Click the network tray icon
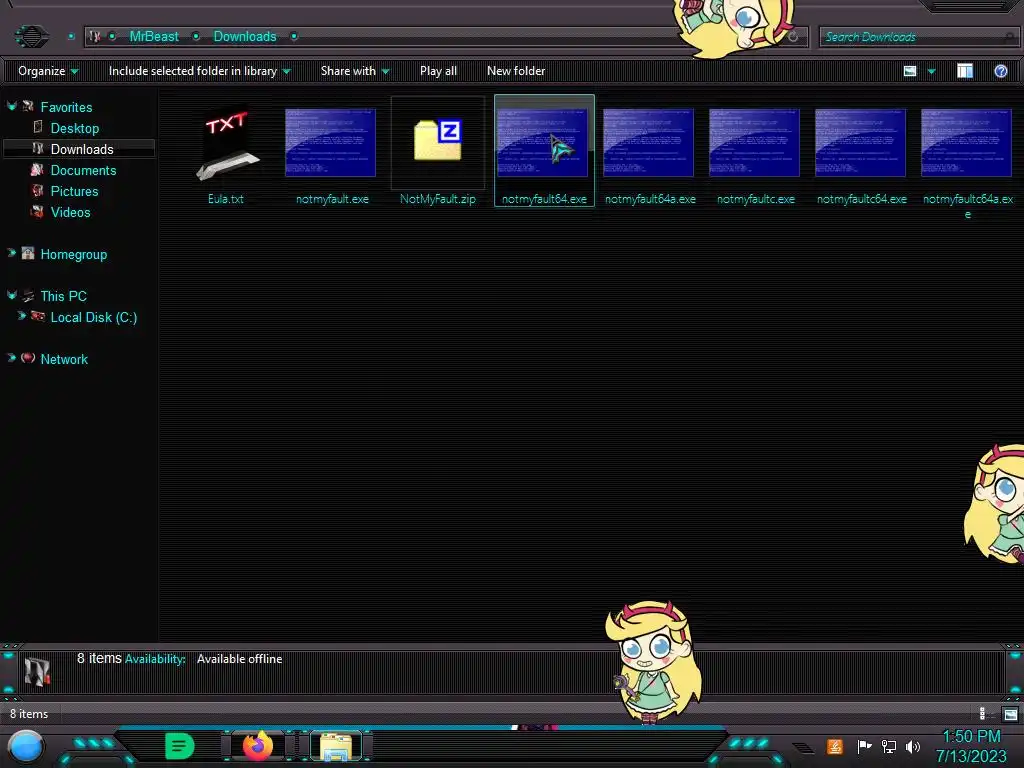Screen dimensions: 1024x768 [888, 746]
